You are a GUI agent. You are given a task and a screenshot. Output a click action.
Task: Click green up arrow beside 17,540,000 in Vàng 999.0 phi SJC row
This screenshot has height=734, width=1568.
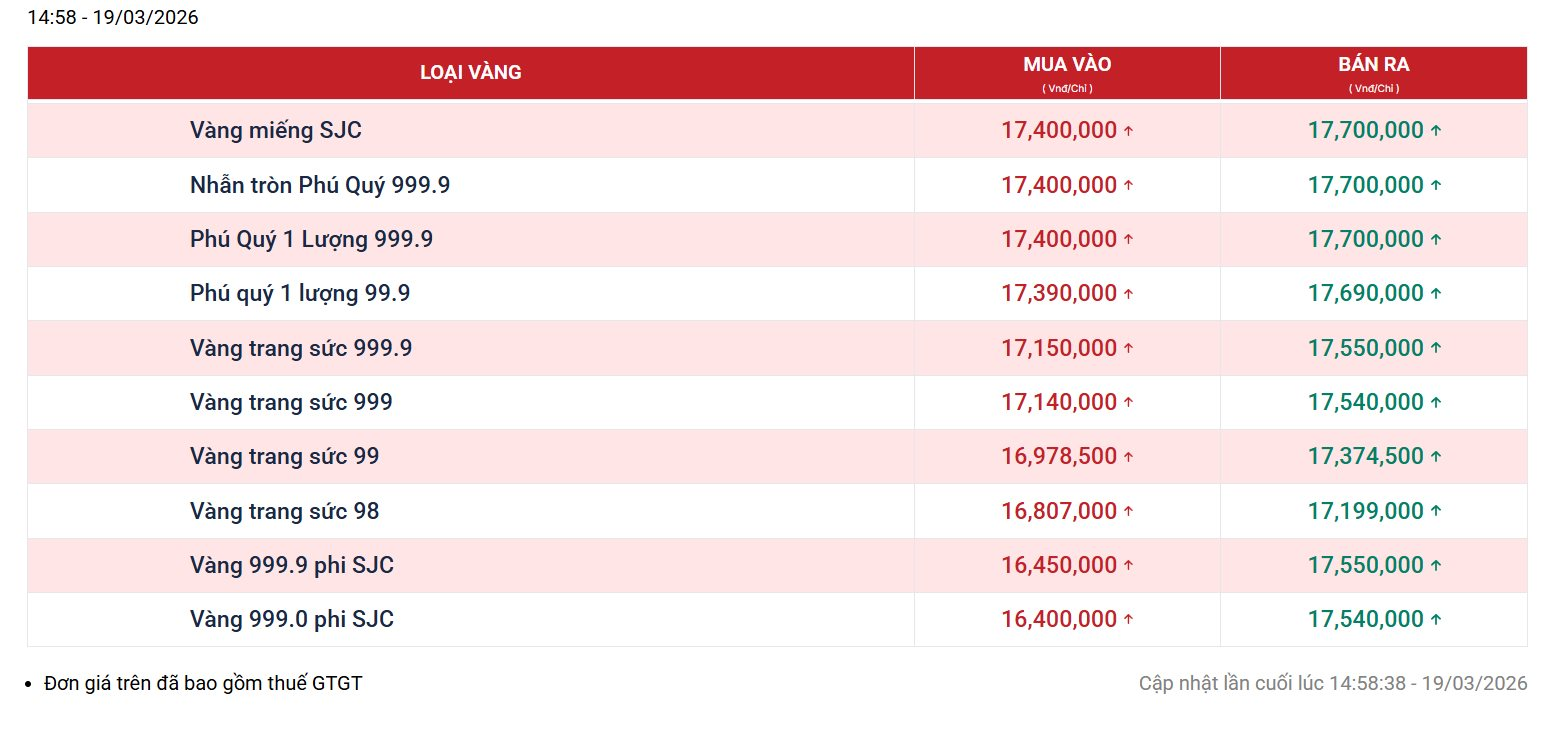[x=1436, y=620]
